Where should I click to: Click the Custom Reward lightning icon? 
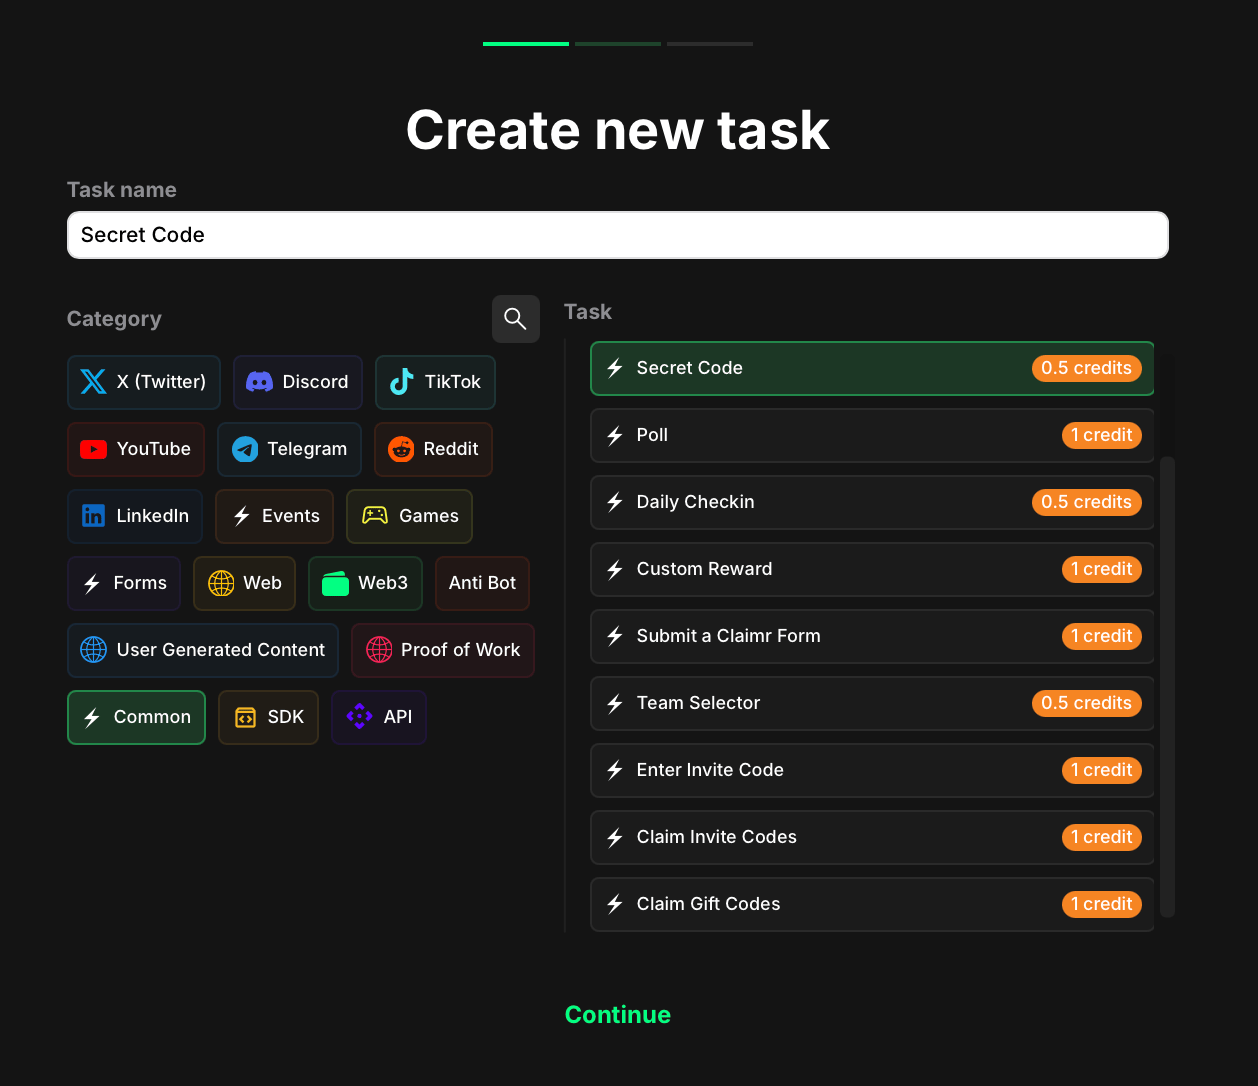click(615, 569)
